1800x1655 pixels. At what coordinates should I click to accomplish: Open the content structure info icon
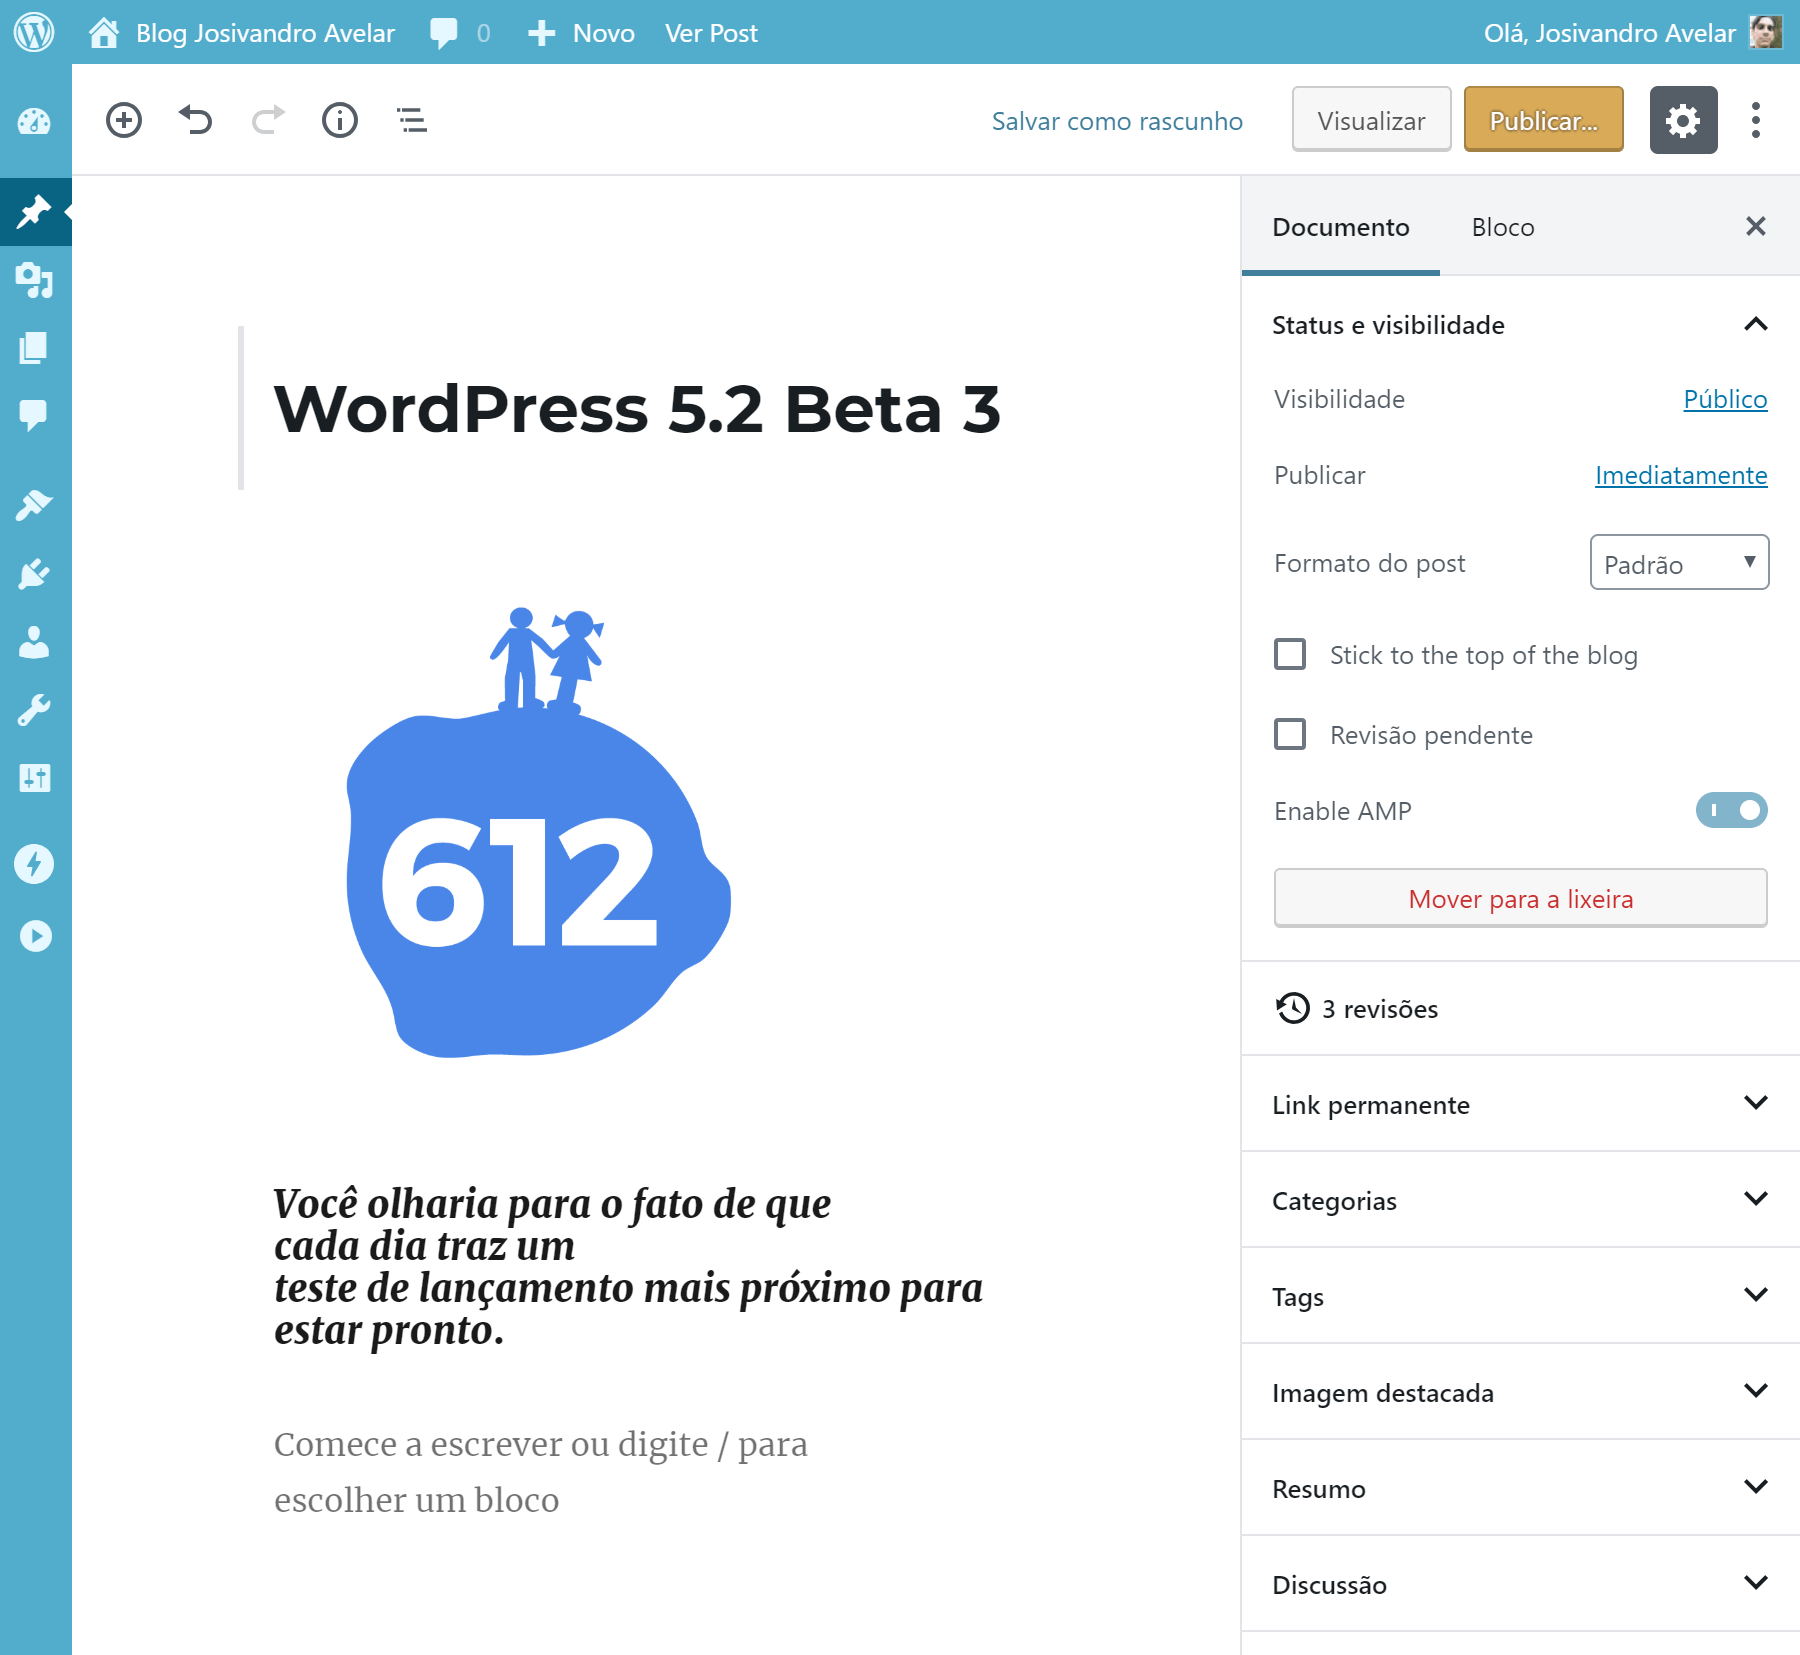point(340,121)
